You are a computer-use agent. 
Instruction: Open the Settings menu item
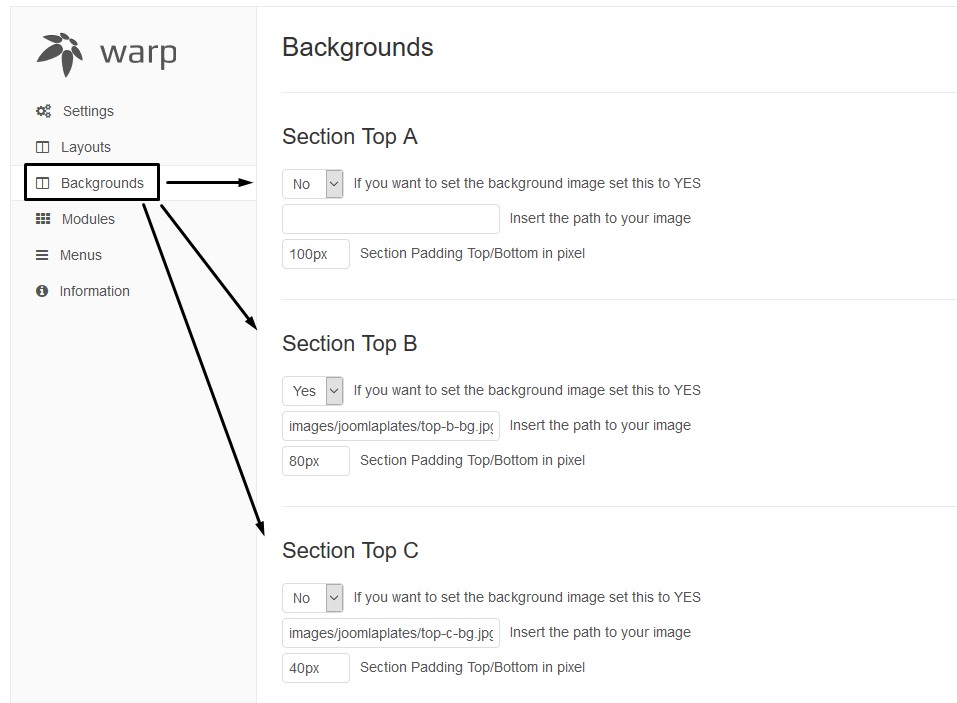coord(88,111)
